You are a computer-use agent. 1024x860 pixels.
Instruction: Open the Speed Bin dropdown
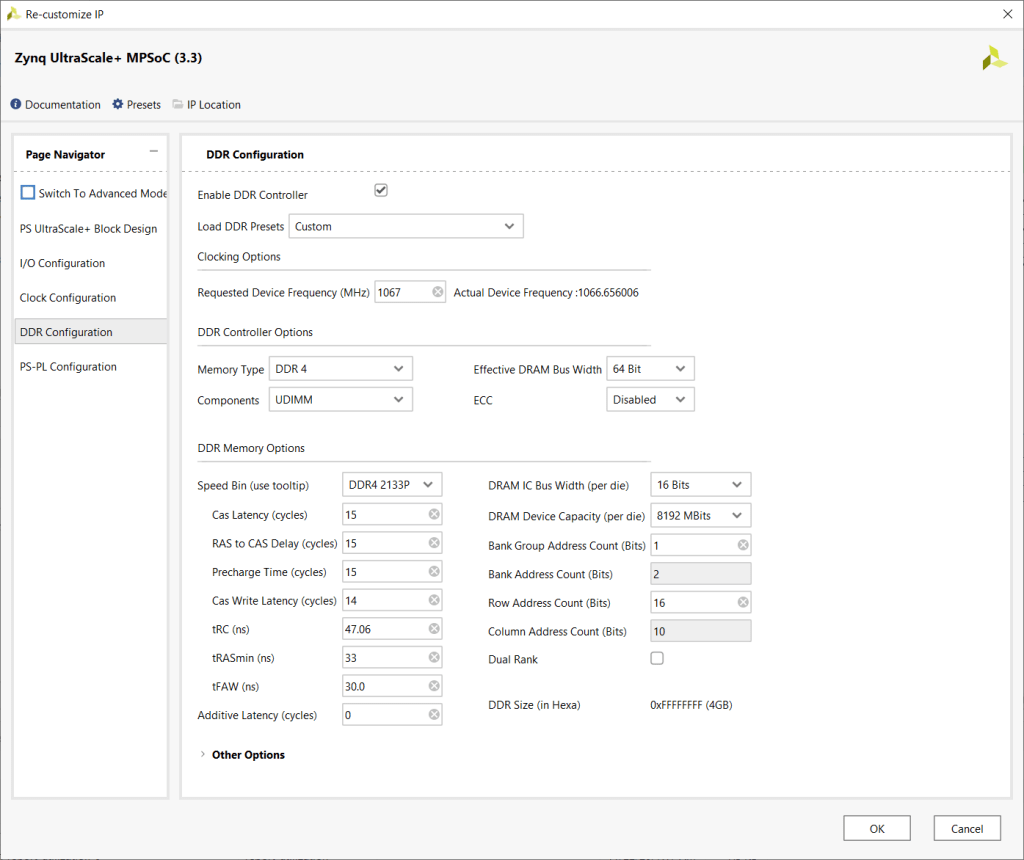pyautogui.click(x=391, y=485)
